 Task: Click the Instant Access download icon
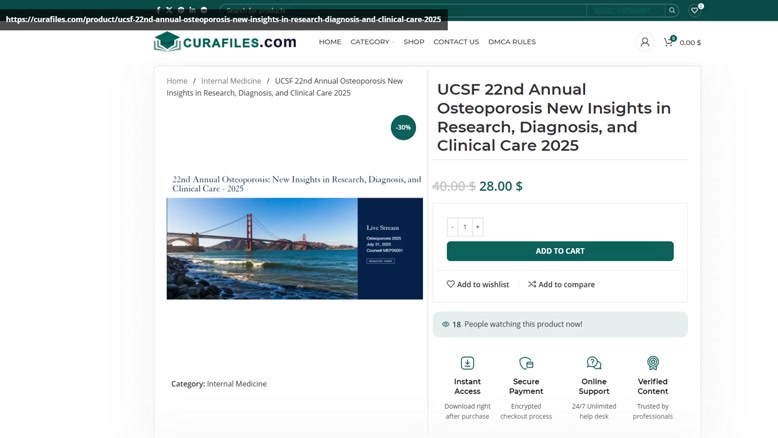467,363
